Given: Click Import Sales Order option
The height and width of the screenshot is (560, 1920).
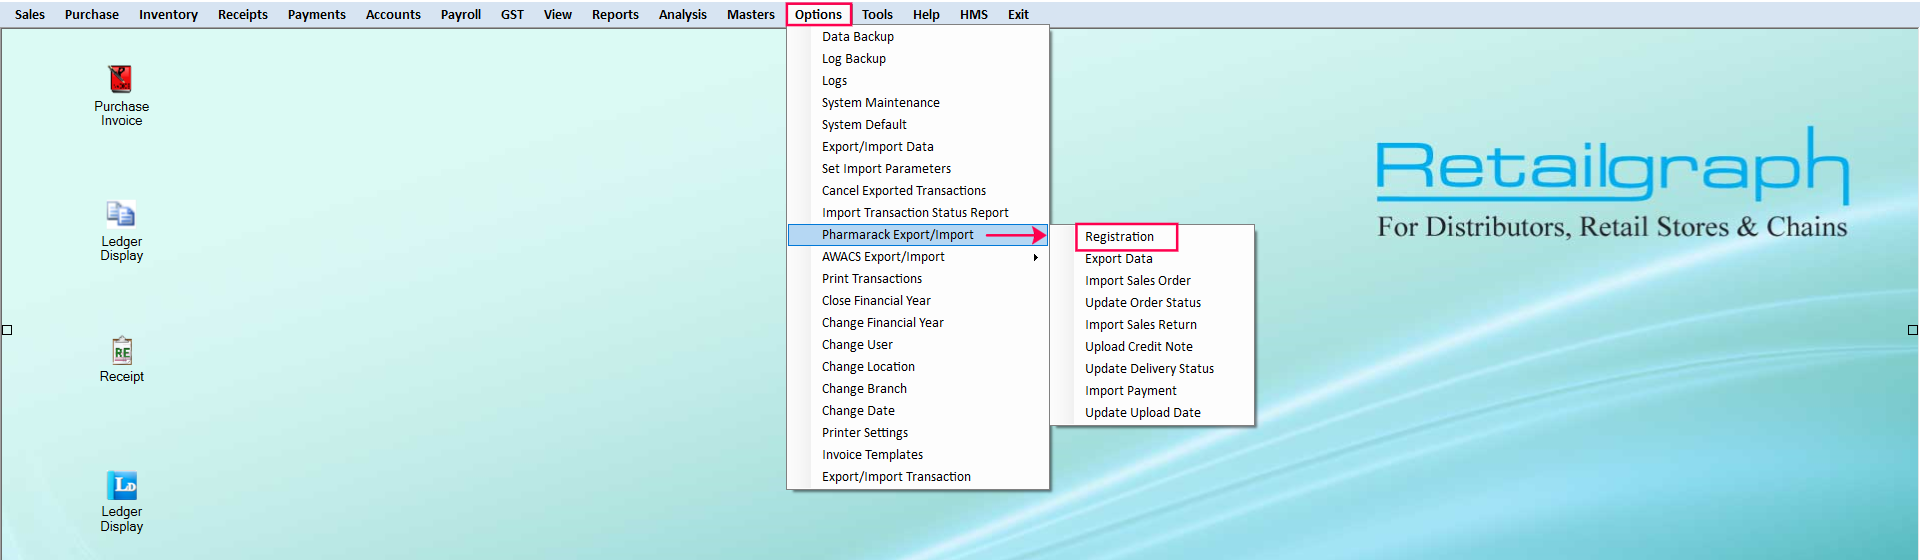Looking at the screenshot, I should (x=1137, y=281).
